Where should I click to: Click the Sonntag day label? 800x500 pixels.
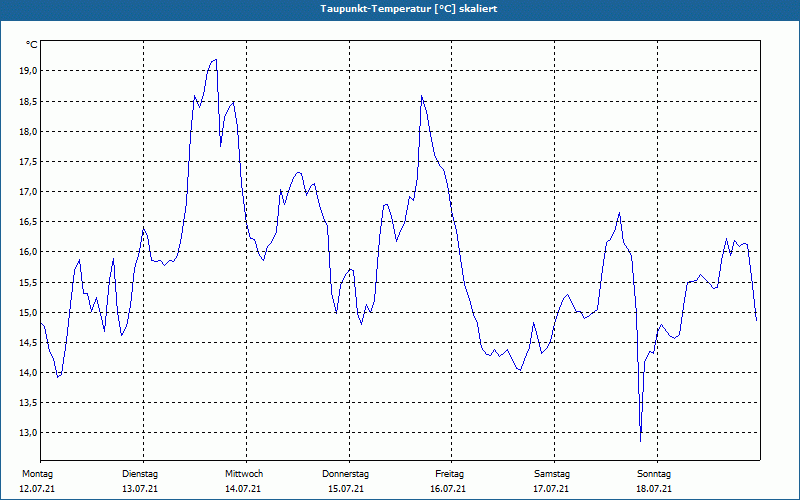[x=654, y=474]
